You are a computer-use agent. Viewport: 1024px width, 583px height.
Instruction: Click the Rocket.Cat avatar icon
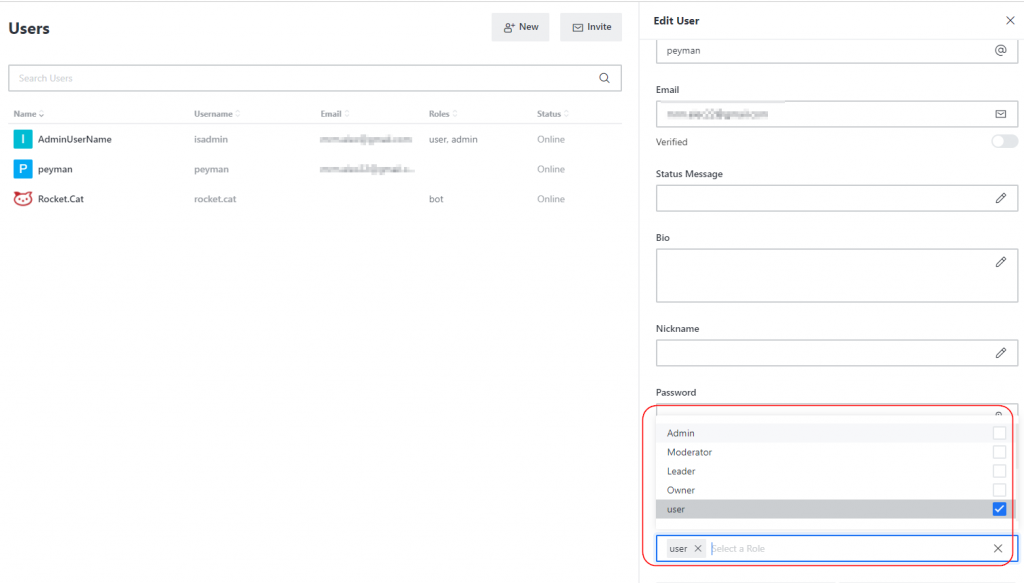click(x=22, y=199)
